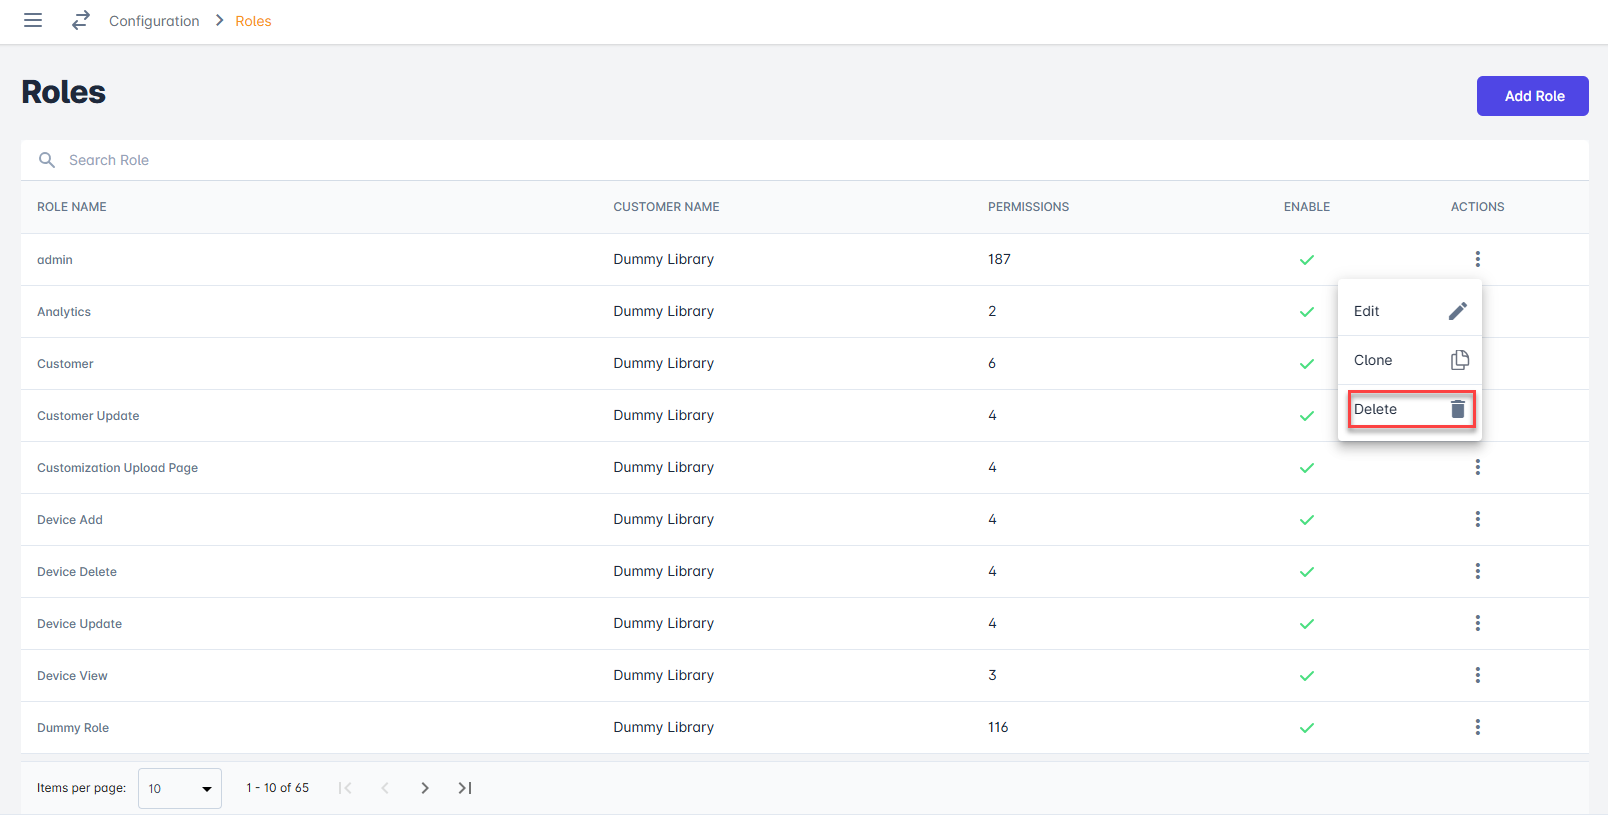Click the swap arrows icon in header
Image resolution: width=1608 pixels, height=819 pixels.
(81, 20)
